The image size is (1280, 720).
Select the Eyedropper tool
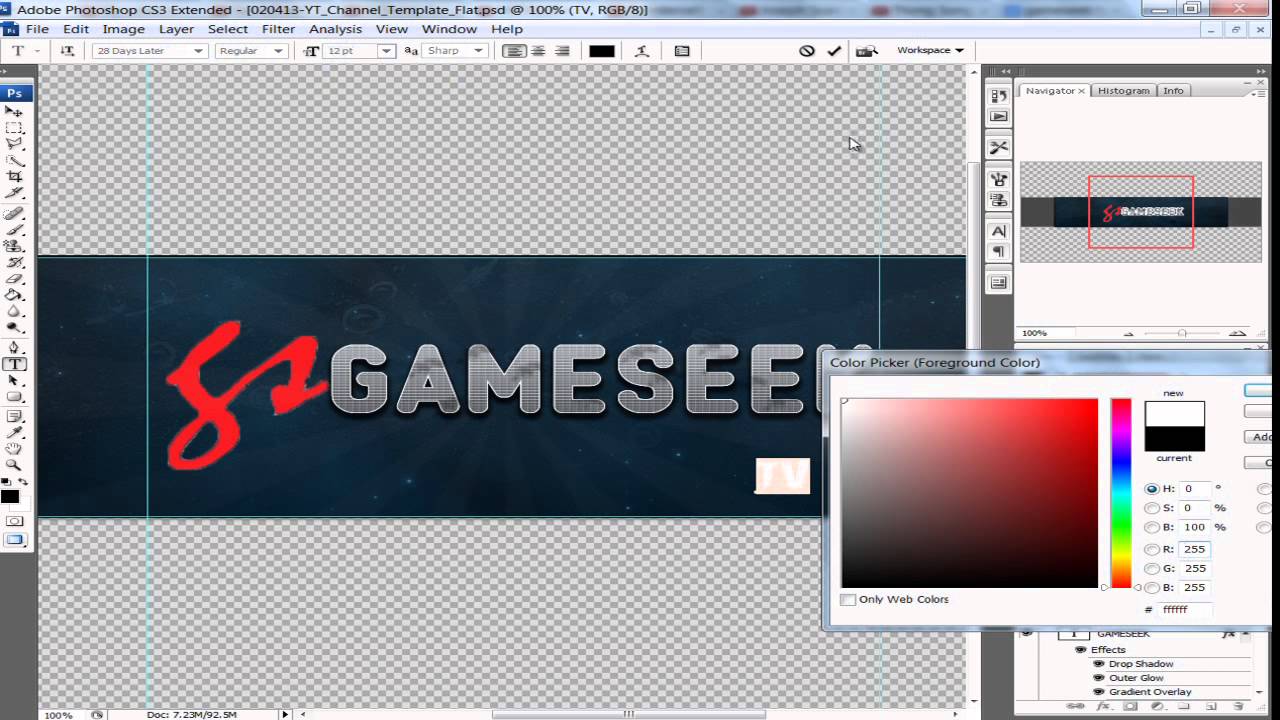pyautogui.click(x=14, y=432)
